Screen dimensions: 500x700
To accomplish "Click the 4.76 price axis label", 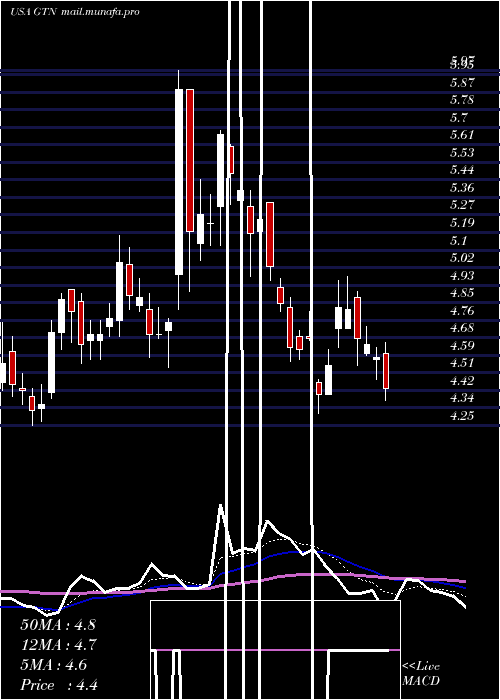I will 462,311.
